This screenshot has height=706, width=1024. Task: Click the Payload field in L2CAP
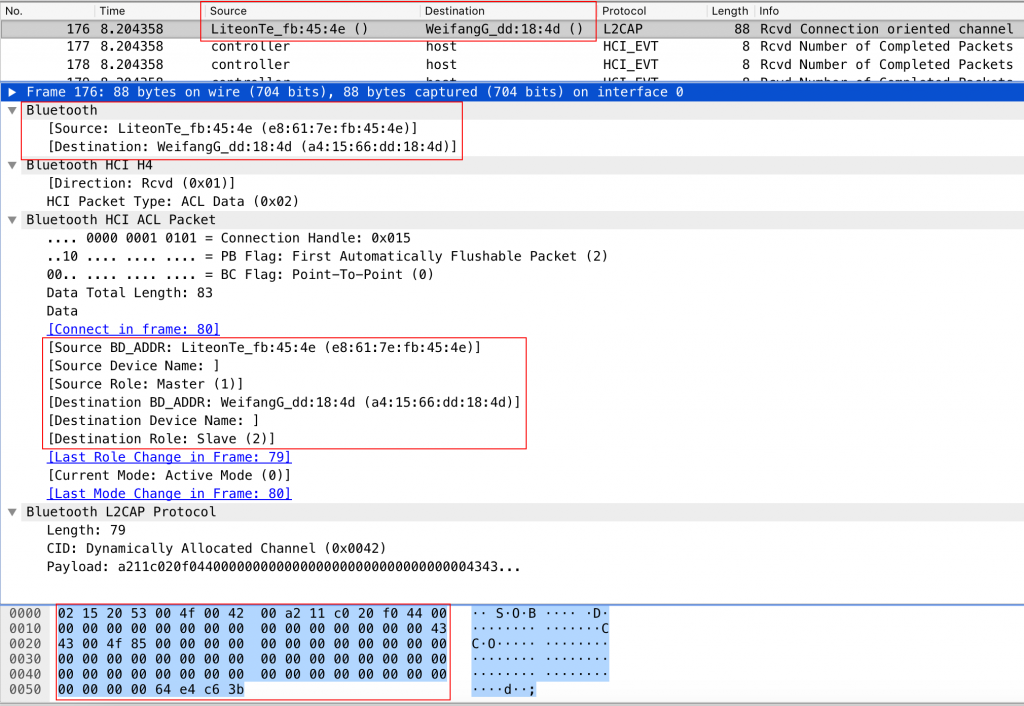tap(283, 566)
